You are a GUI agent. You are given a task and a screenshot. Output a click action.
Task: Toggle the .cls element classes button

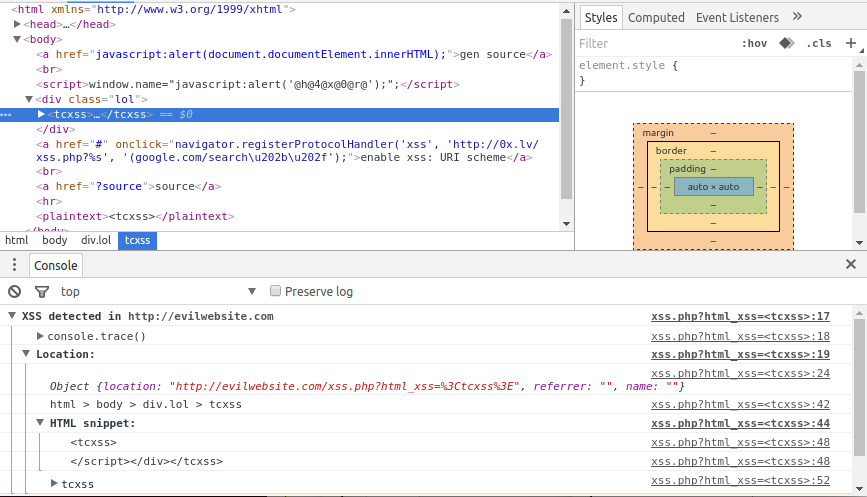click(819, 44)
